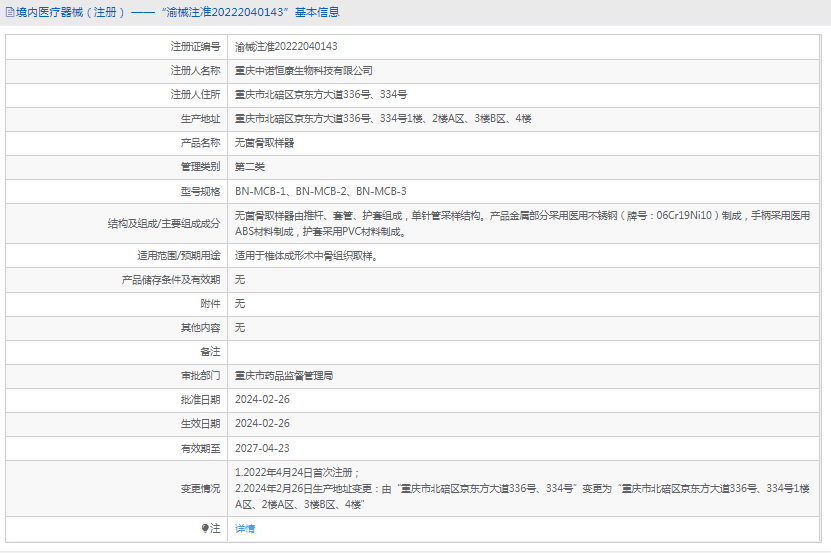Viewport: 831px width, 553px height.
Task: Click the 注册人住所 address value
Action: 321,94
